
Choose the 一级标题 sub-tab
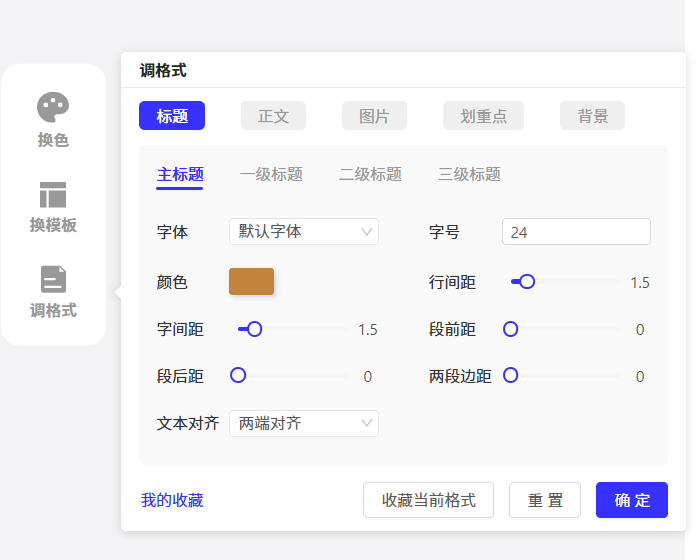pos(271,174)
